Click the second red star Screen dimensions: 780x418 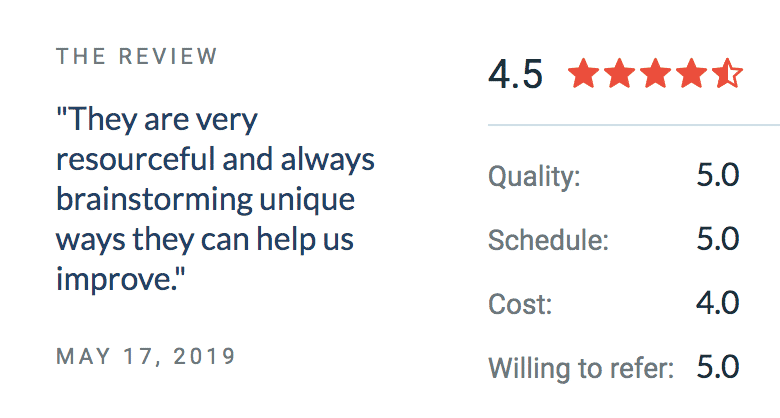coord(619,74)
